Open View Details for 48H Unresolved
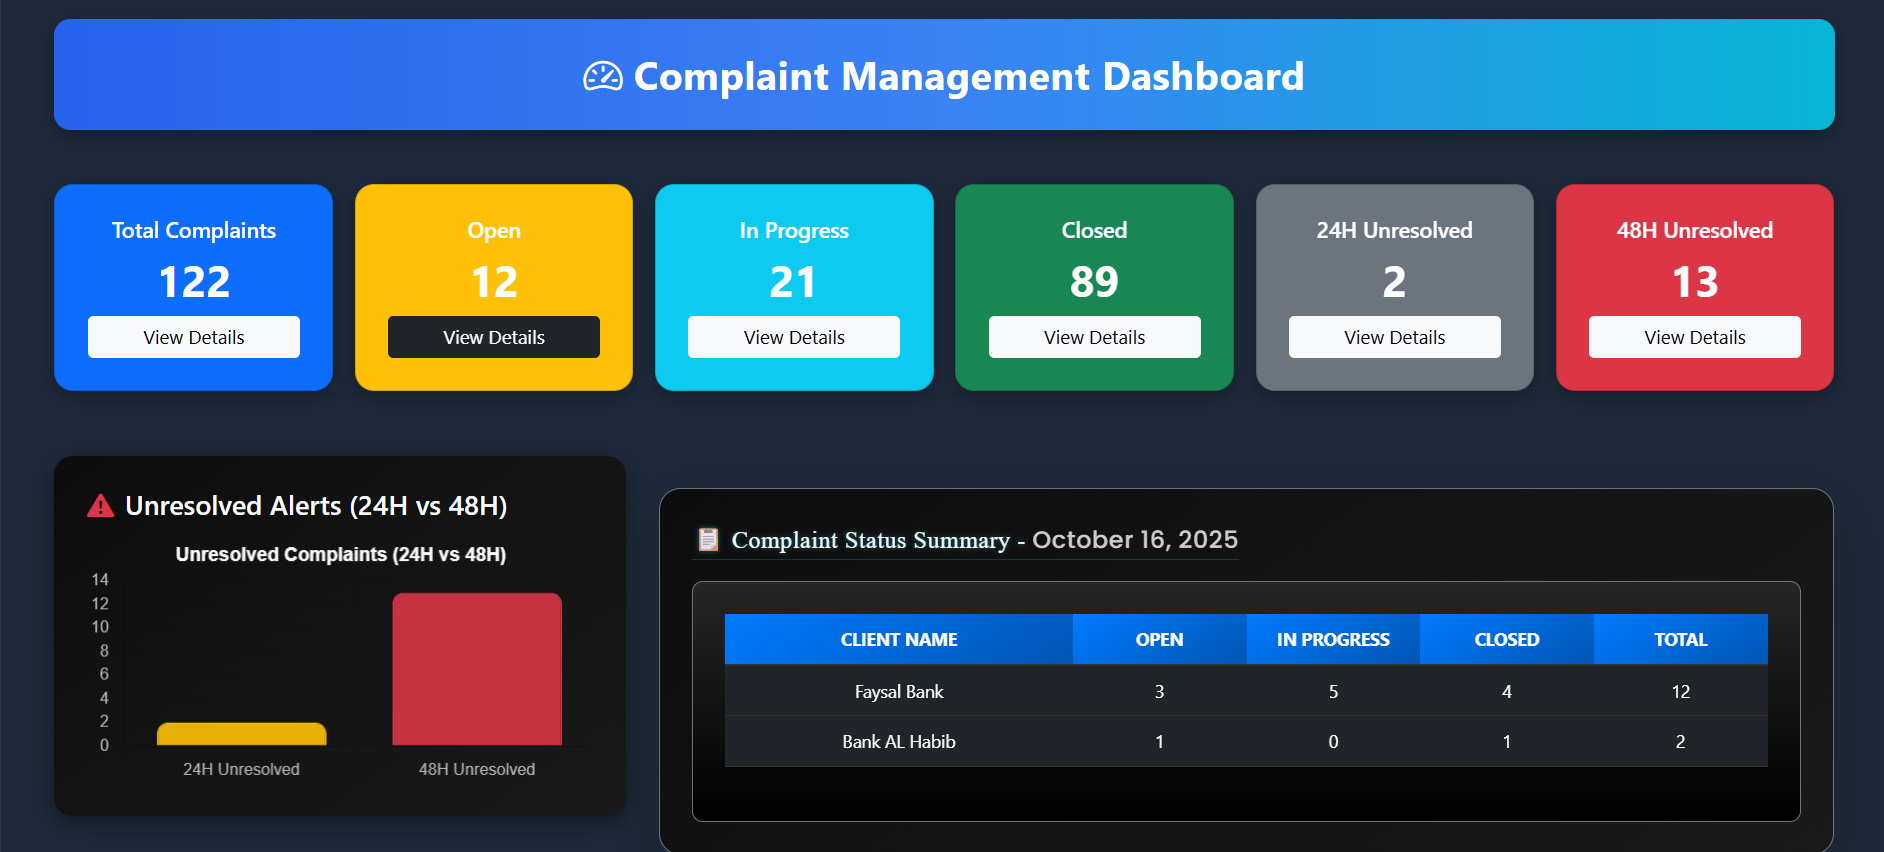The image size is (1884, 852). tap(1695, 337)
